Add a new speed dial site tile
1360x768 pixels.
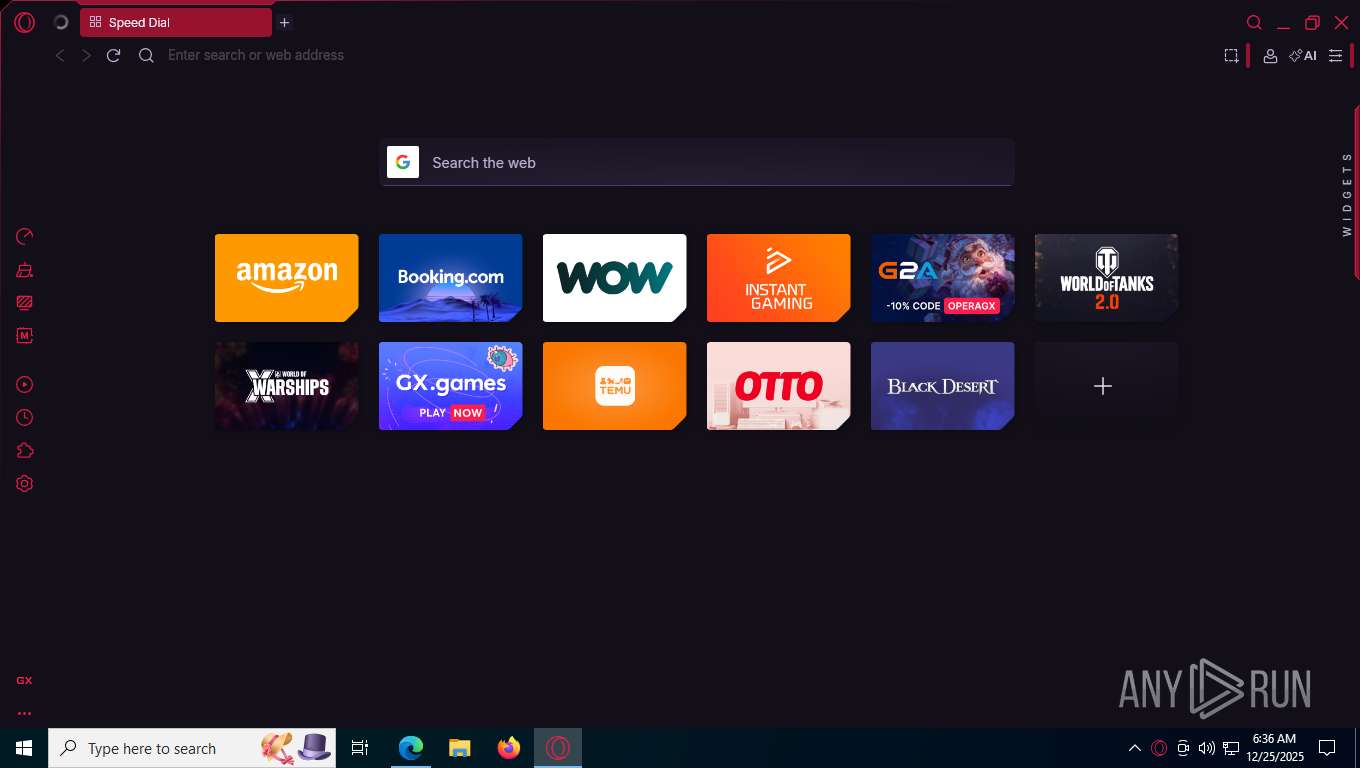click(x=1106, y=386)
